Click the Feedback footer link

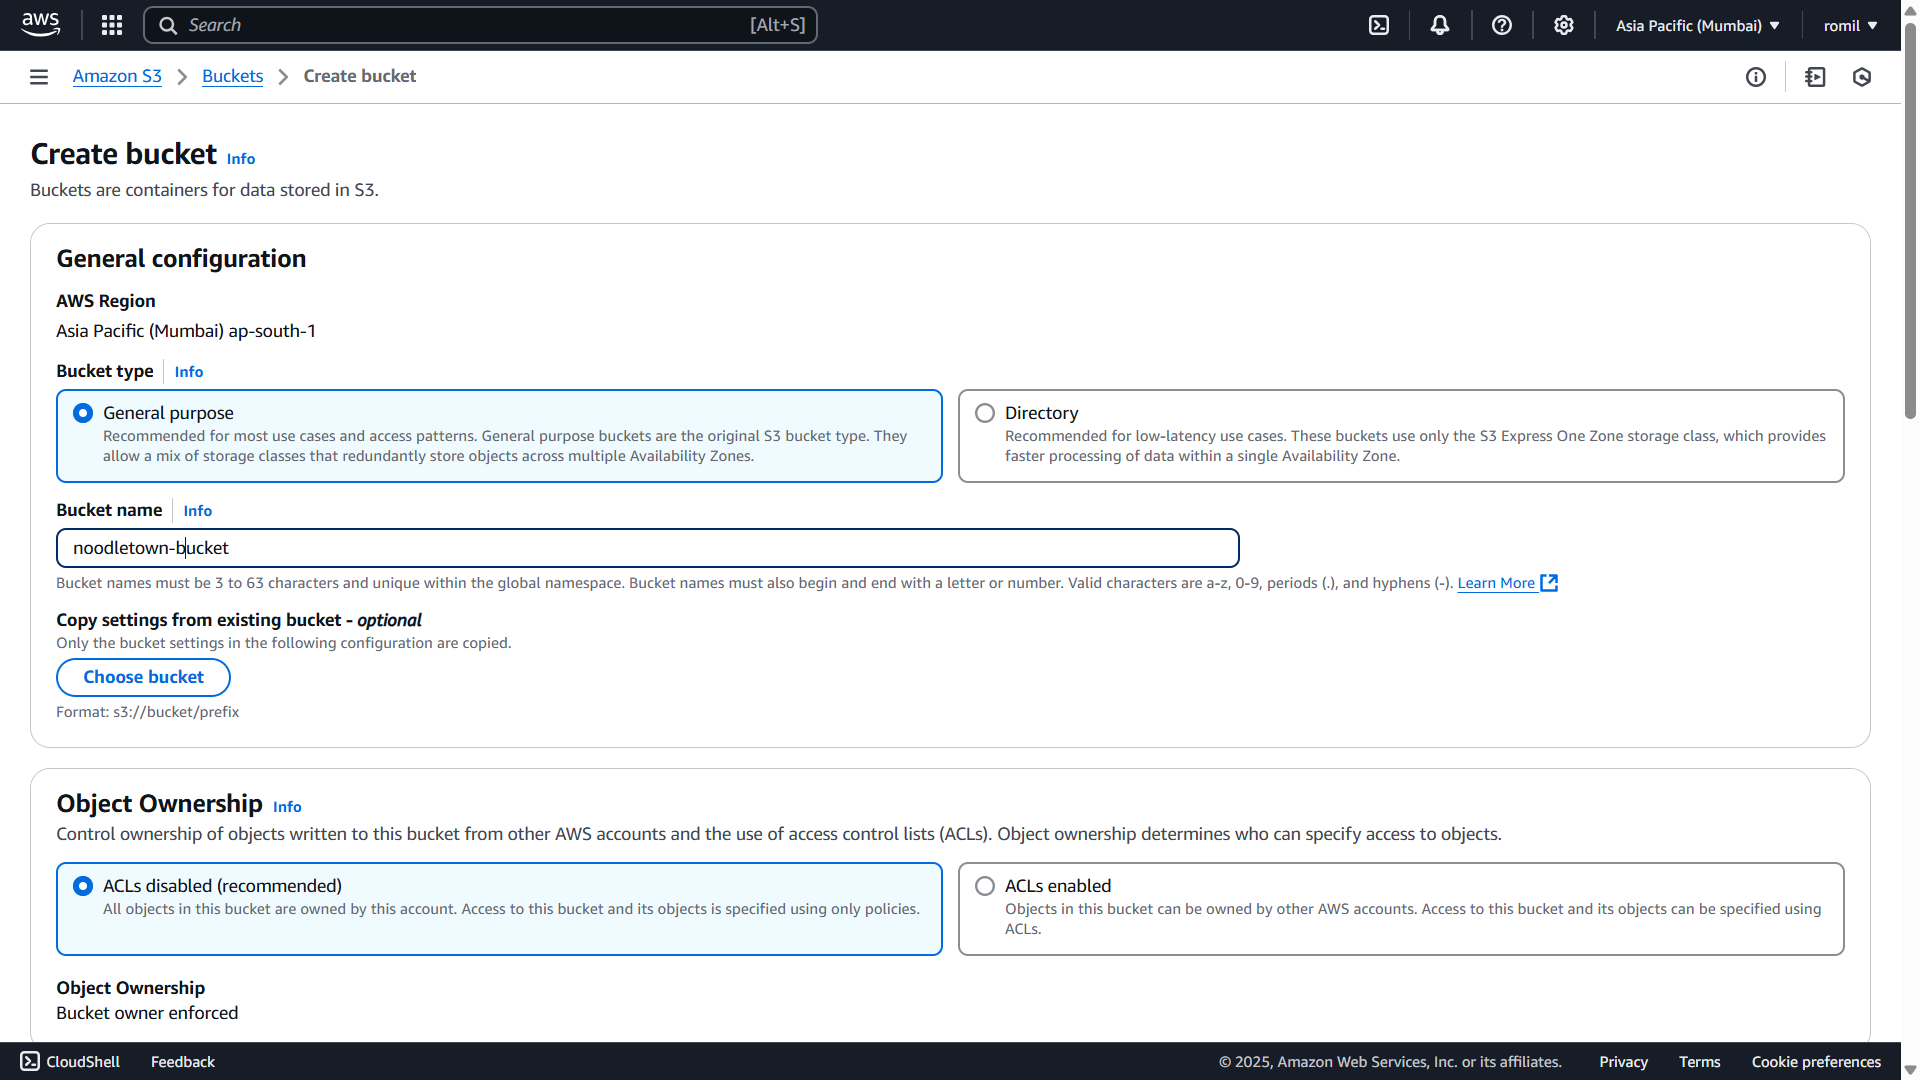point(183,1062)
